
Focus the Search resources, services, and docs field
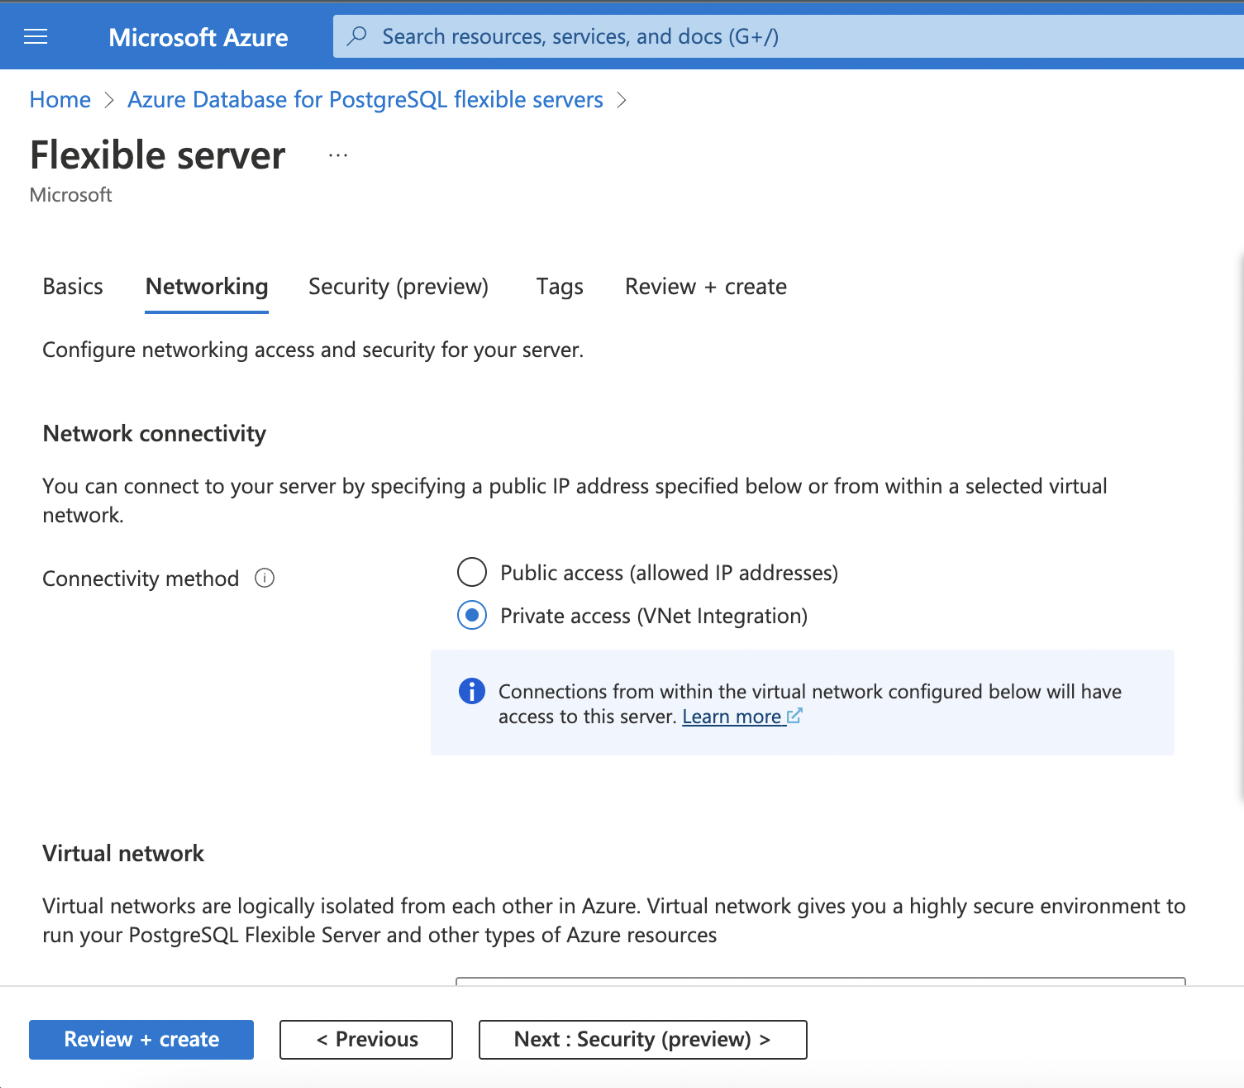pos(788,37)
